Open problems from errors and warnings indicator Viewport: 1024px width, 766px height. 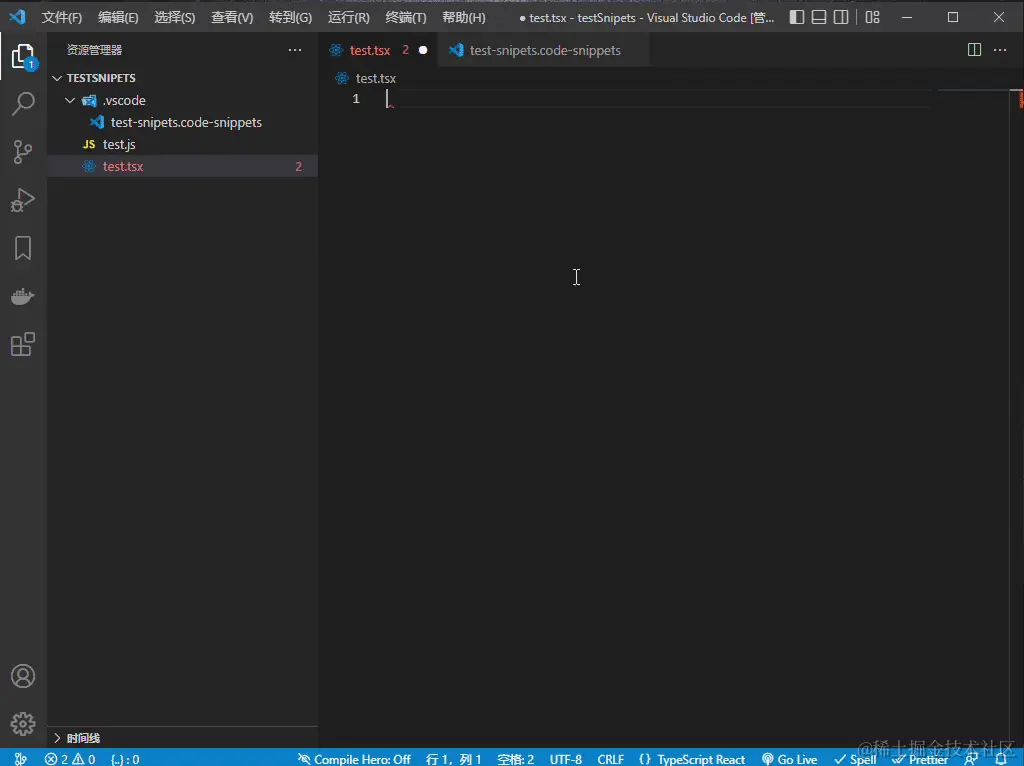pyautogui.click(x=70, y=759)
